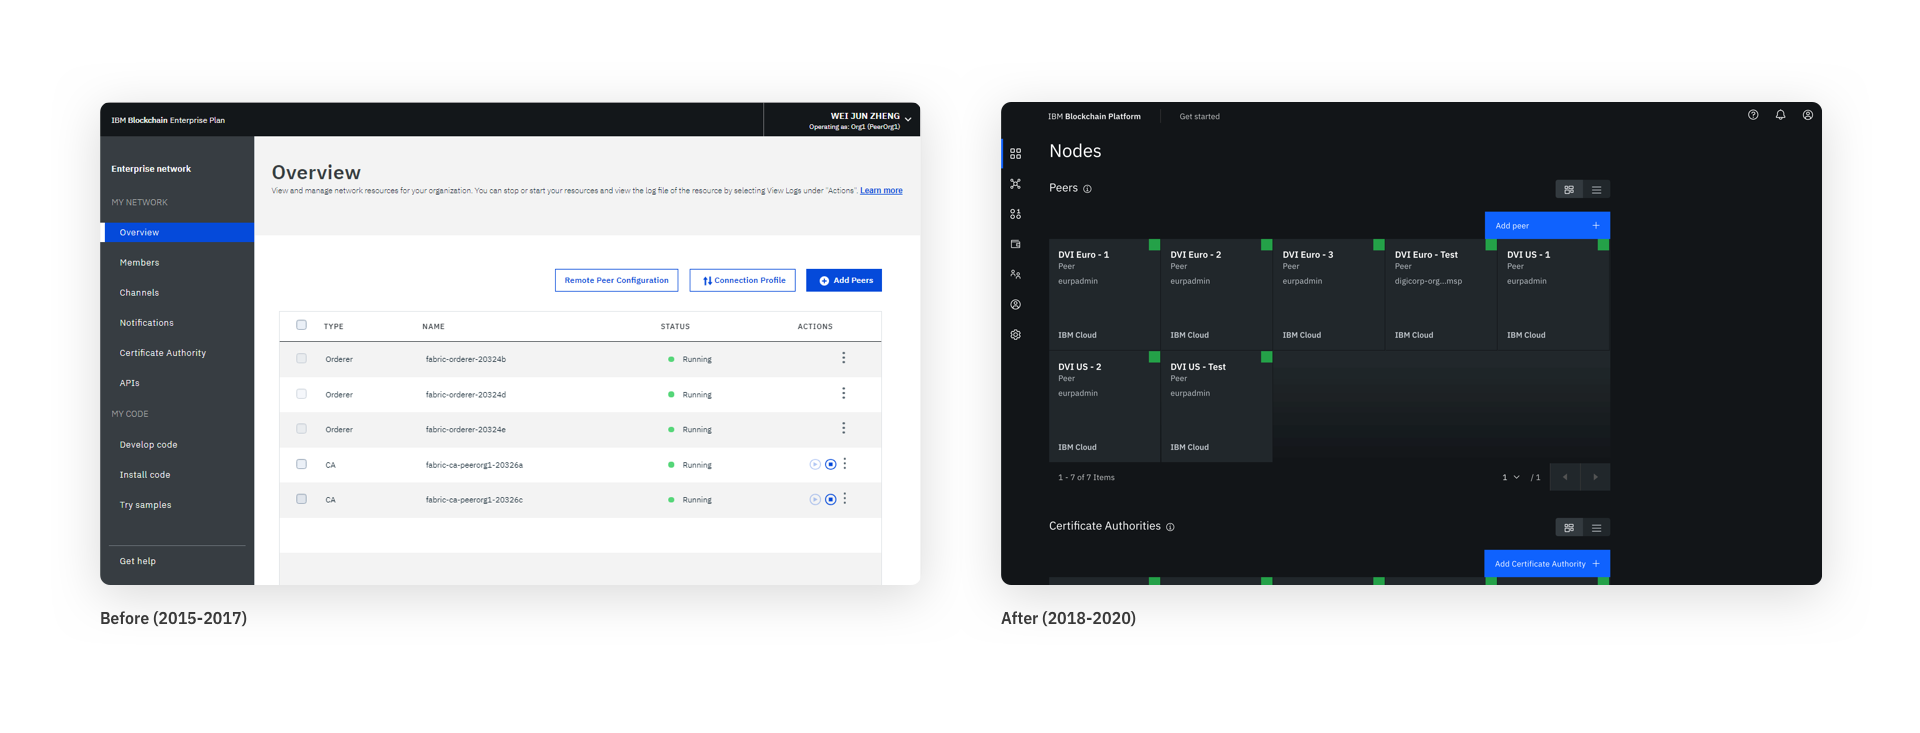The width and height of the screenshot is (1920, 733).
Task: Expand the WEI JUN ZHENG user dropdown
Action: coord(907,119)
